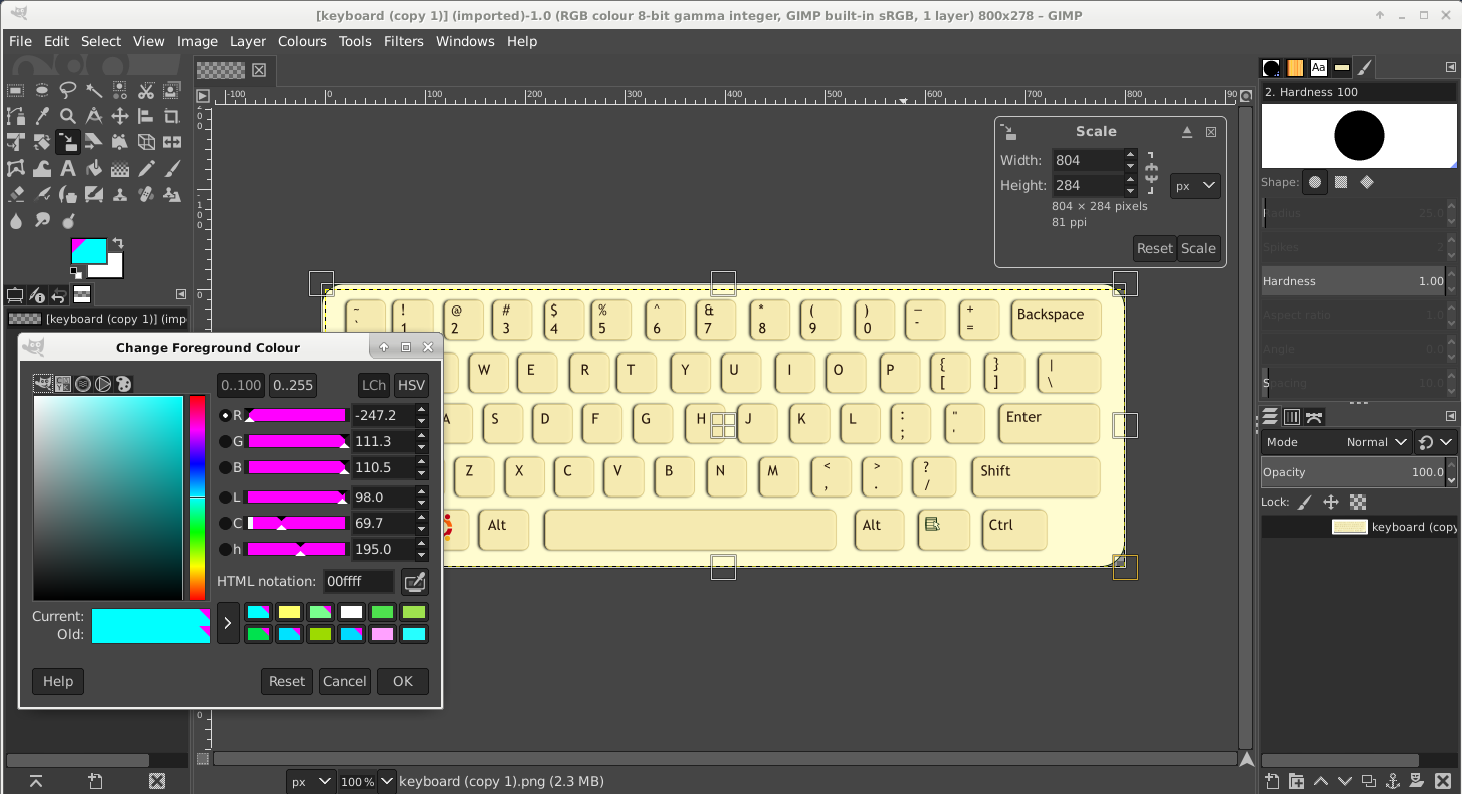Select the Colour Picker eyedropper tool

point(41,117)
